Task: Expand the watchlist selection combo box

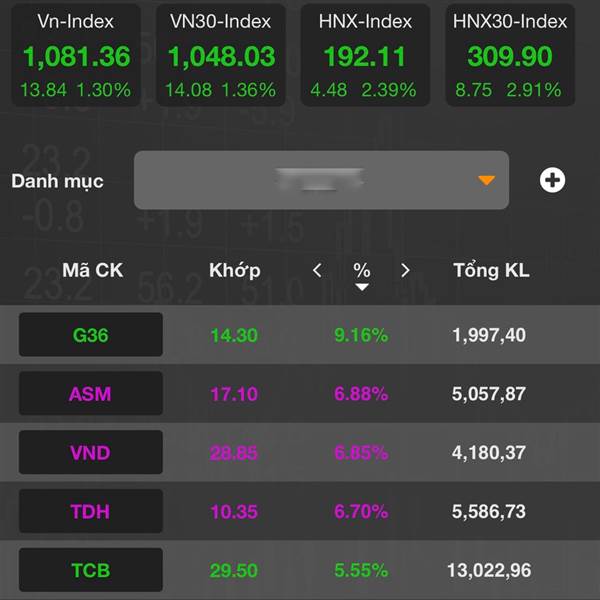Action: pos(321,180)
